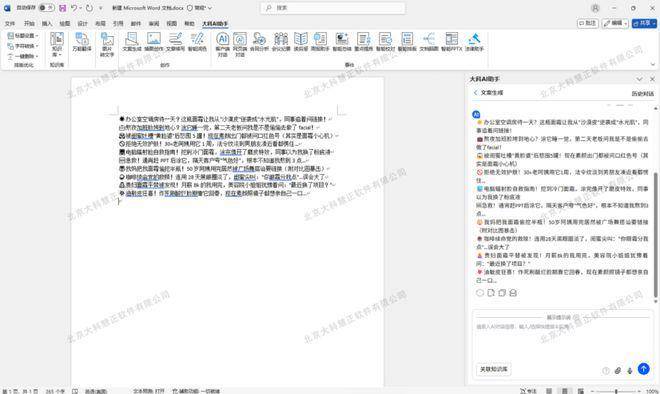Click the document icon below the AI reply
660x394 pixels.
pyautogui.click(x=491, y=293)
